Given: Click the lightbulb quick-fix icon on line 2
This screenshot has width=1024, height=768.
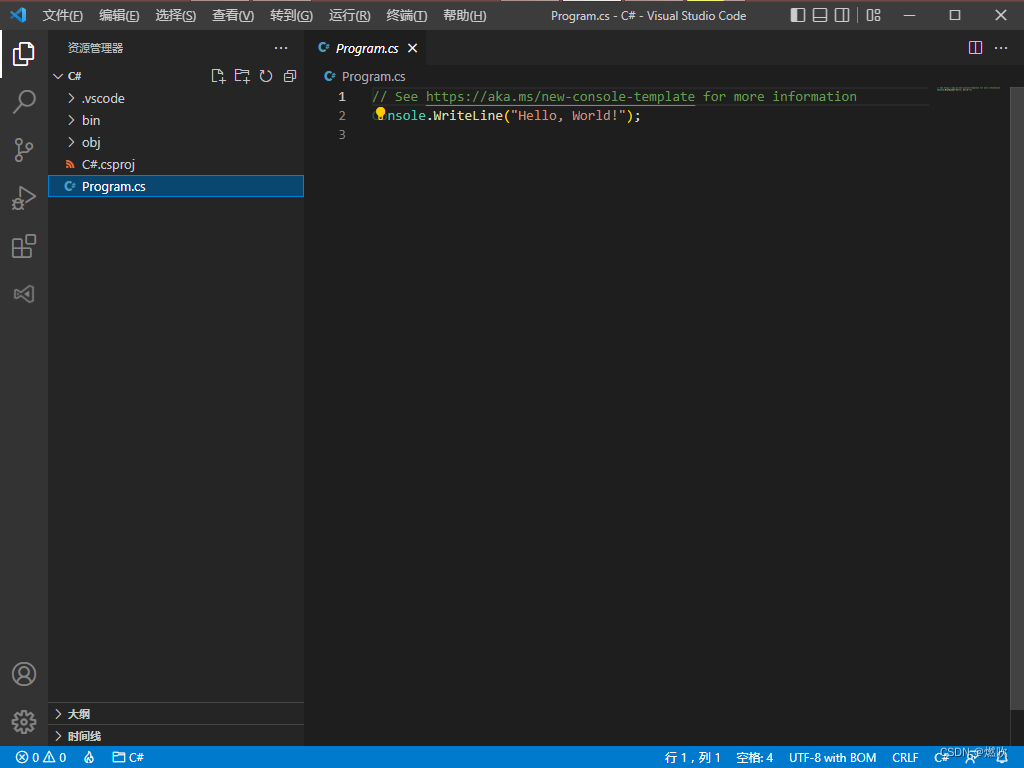Looking at the screenshot, I should click(x=380, y=115).
